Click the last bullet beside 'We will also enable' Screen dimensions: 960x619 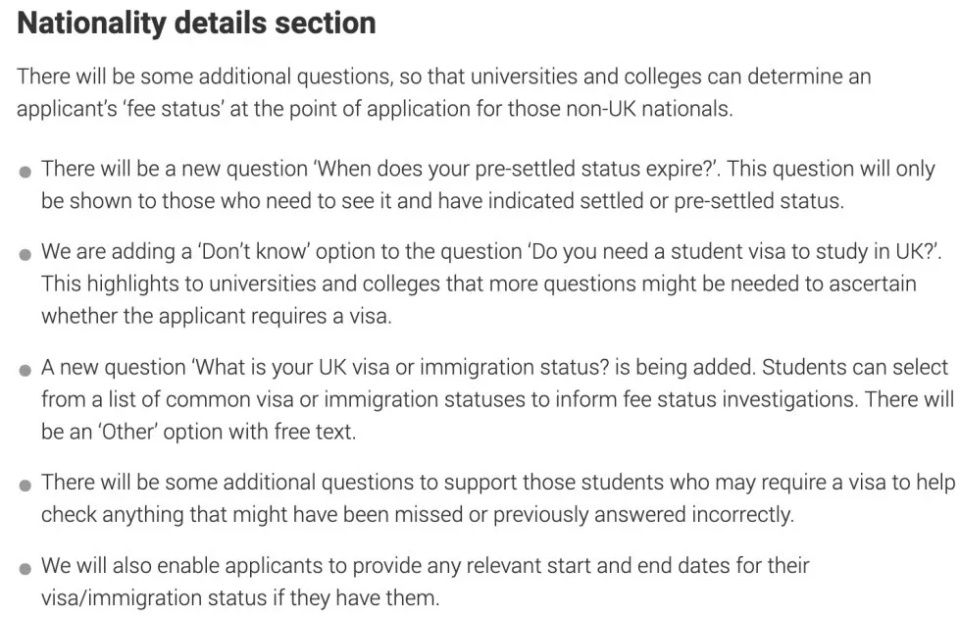25,568
